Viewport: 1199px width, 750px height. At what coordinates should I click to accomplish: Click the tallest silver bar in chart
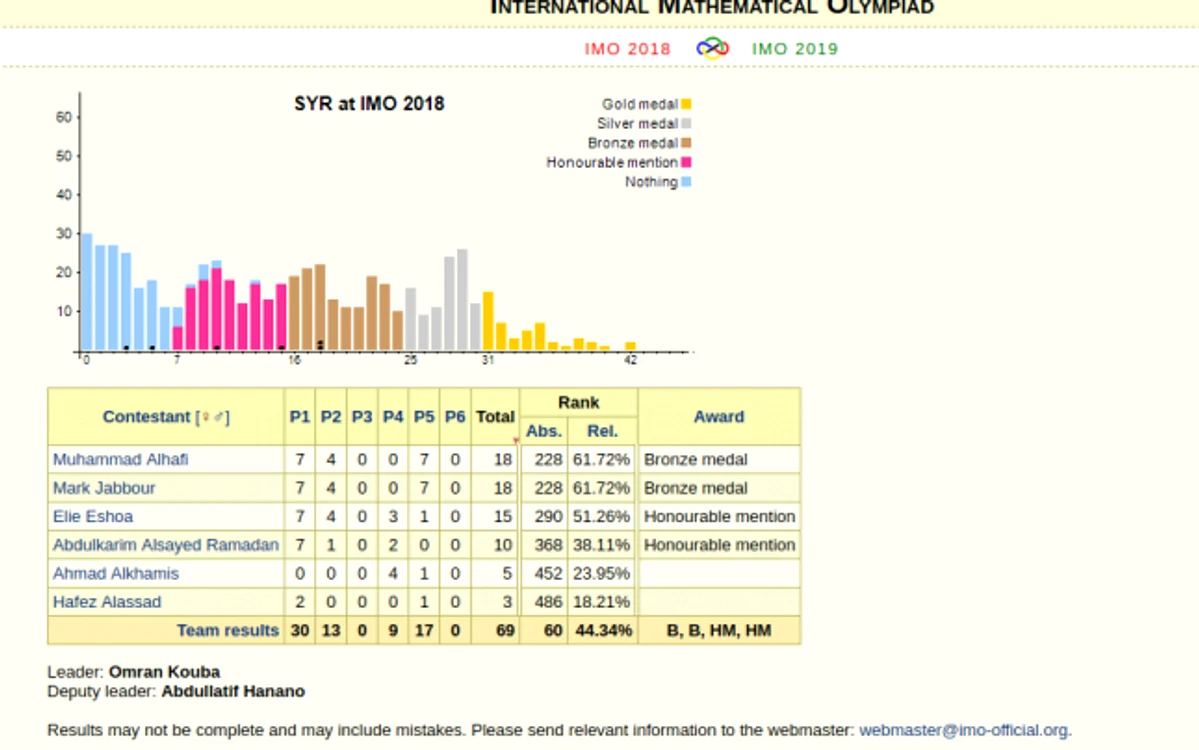pos(462,300)
